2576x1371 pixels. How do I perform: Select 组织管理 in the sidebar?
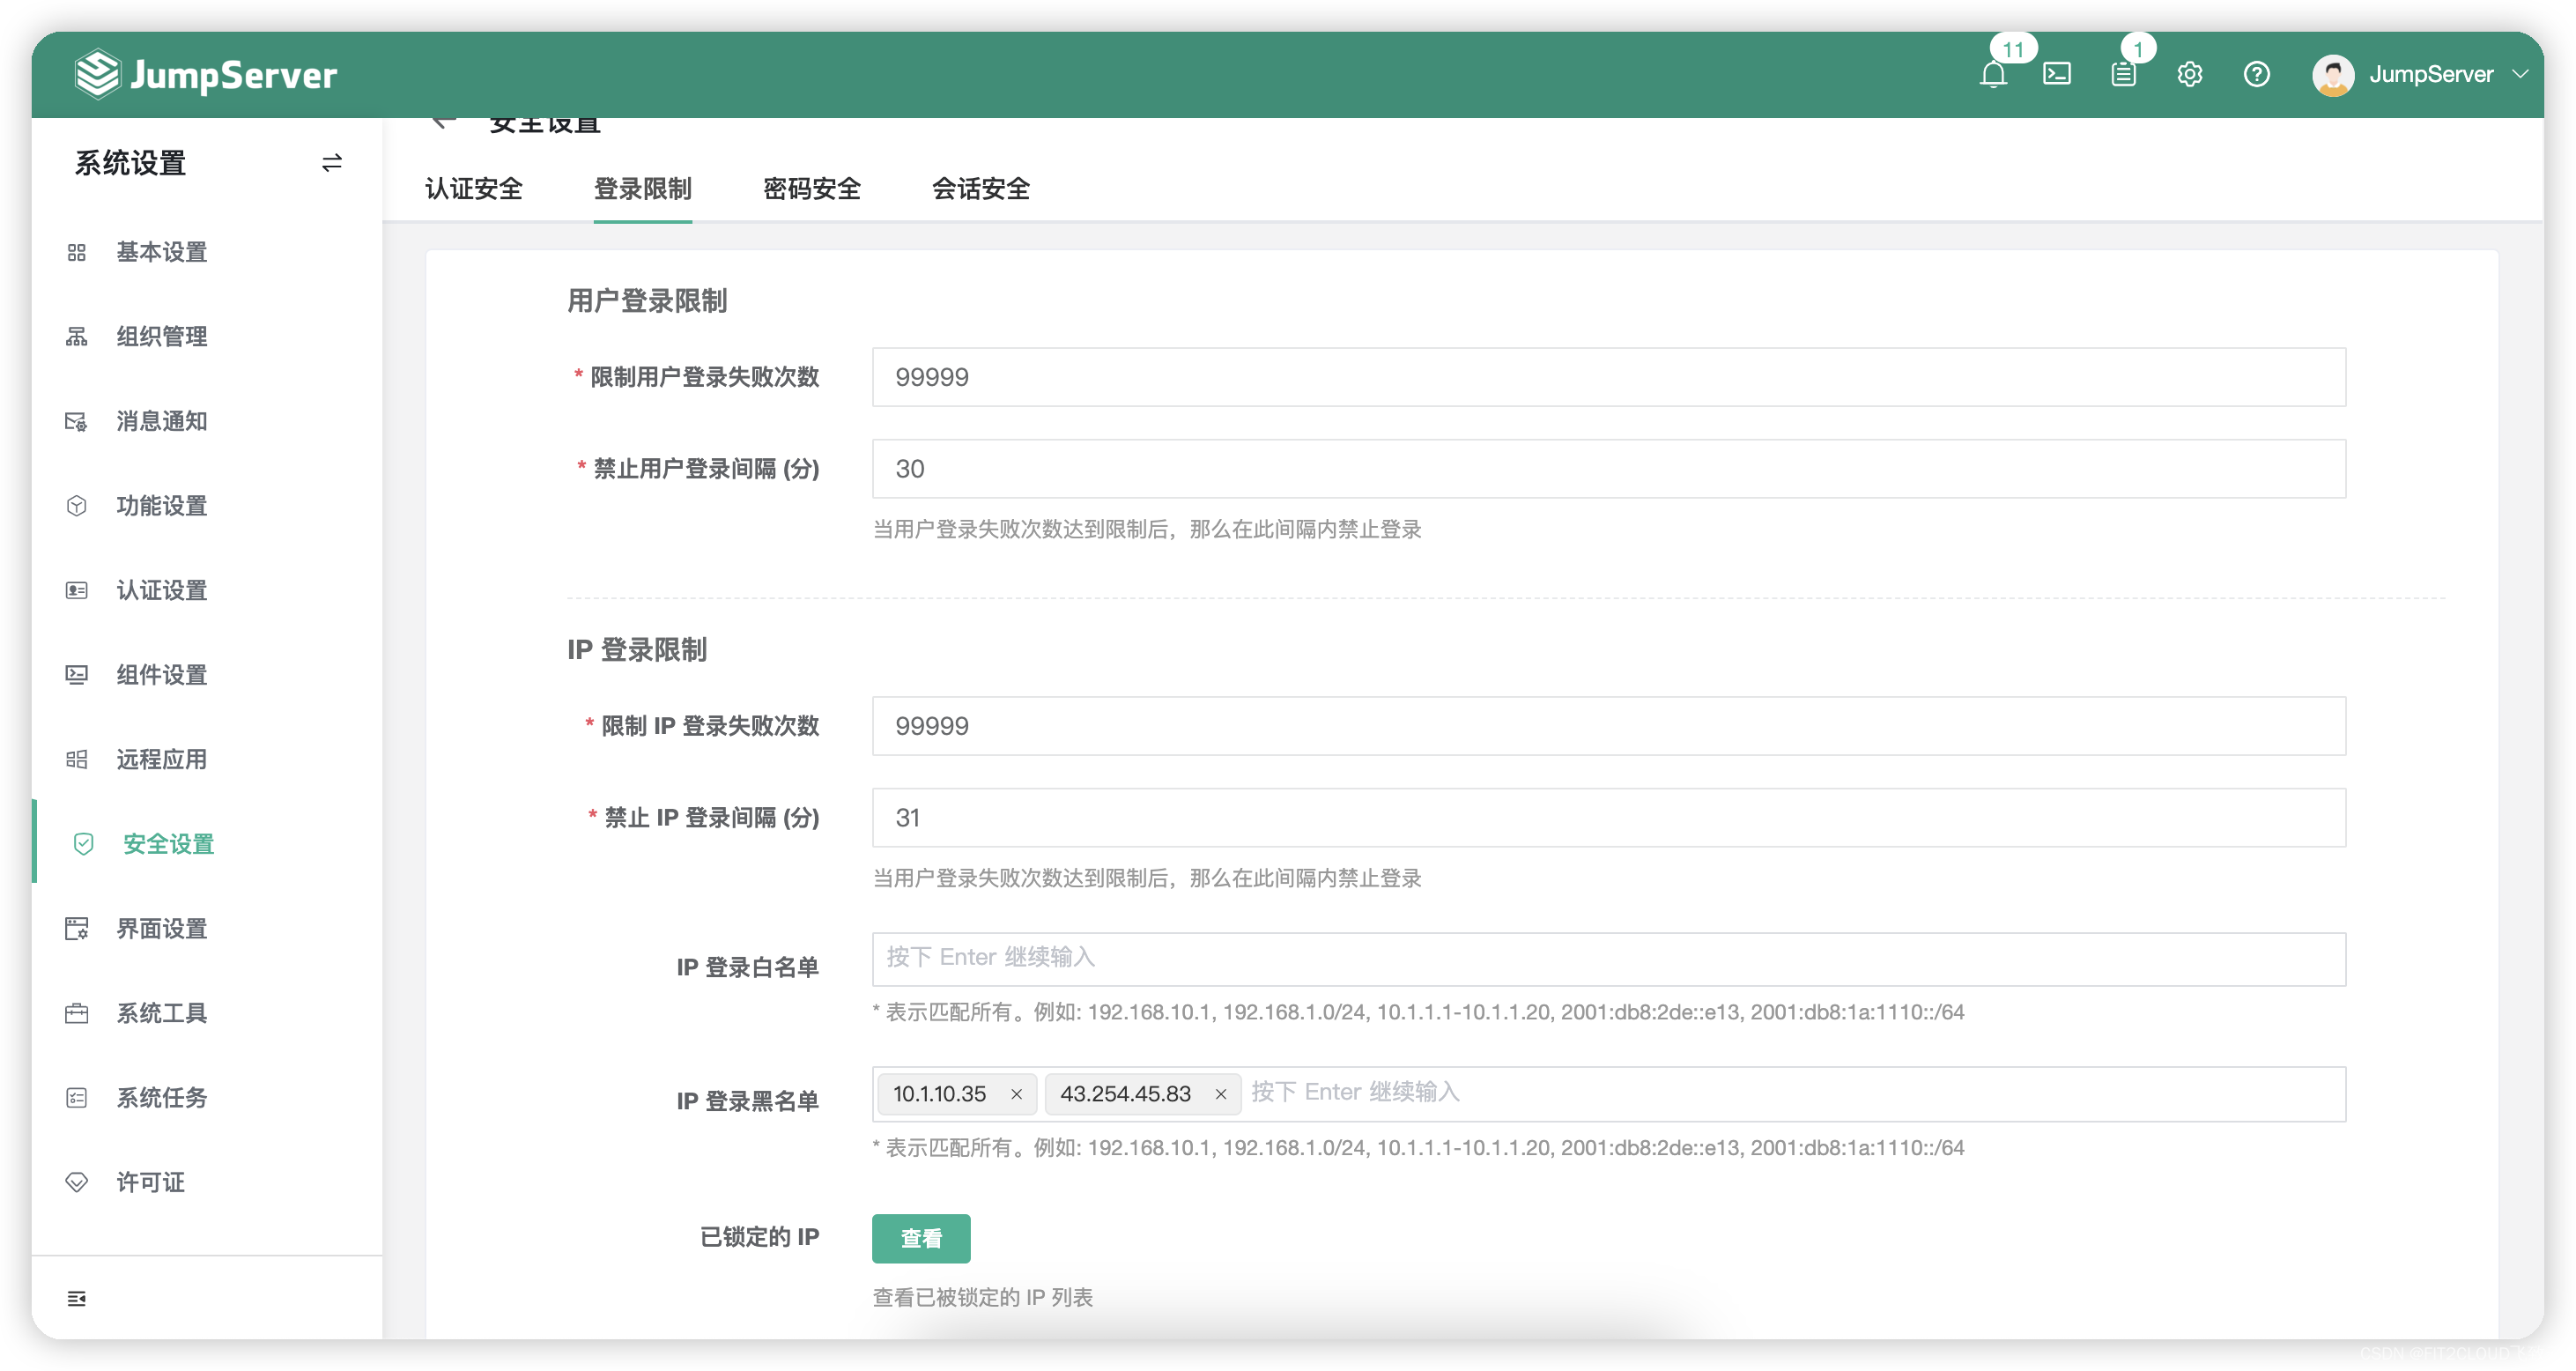(162, 336)
